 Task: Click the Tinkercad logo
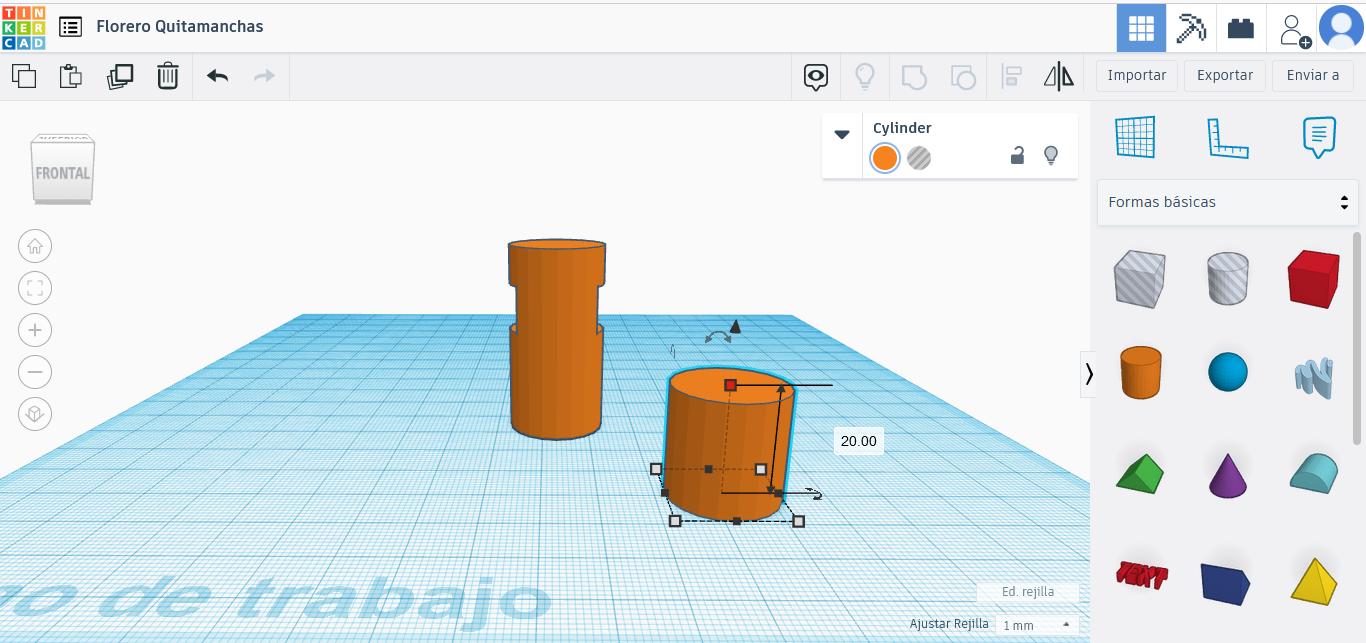23,27
